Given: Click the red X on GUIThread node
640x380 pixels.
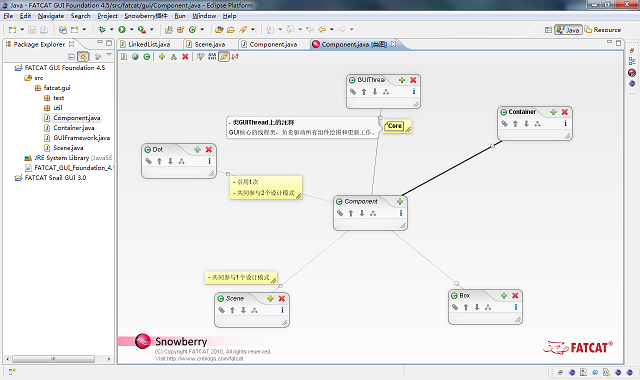Looking at the screenshot, I should pos(413,80).
